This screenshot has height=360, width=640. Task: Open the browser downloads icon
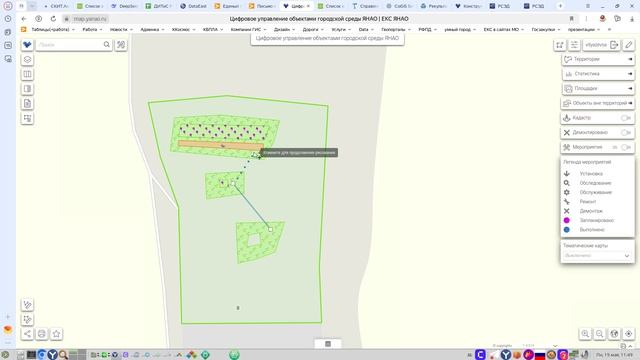point(632,19)
